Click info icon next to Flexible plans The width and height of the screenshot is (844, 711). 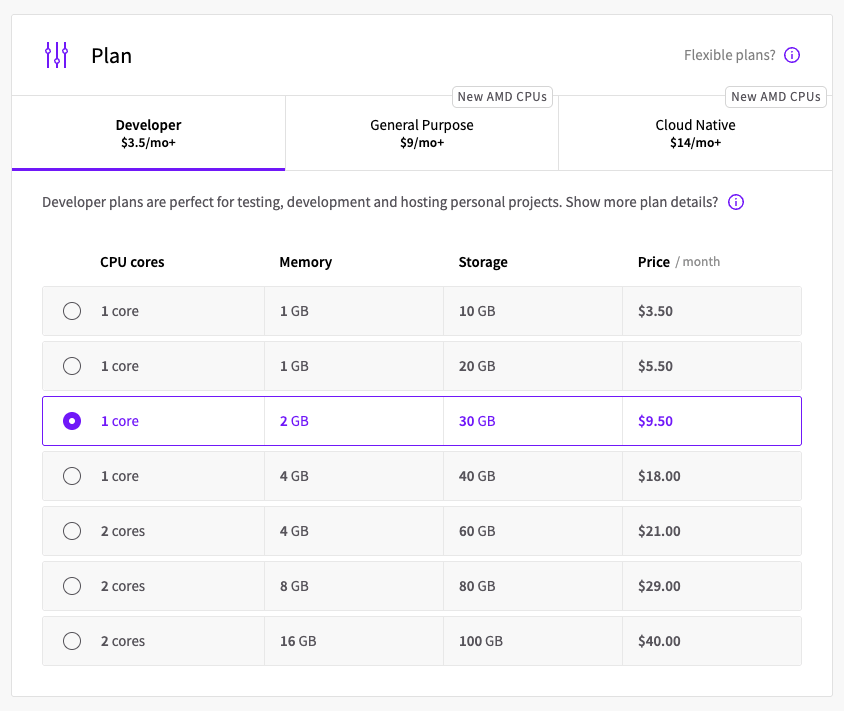pos(792,55)
